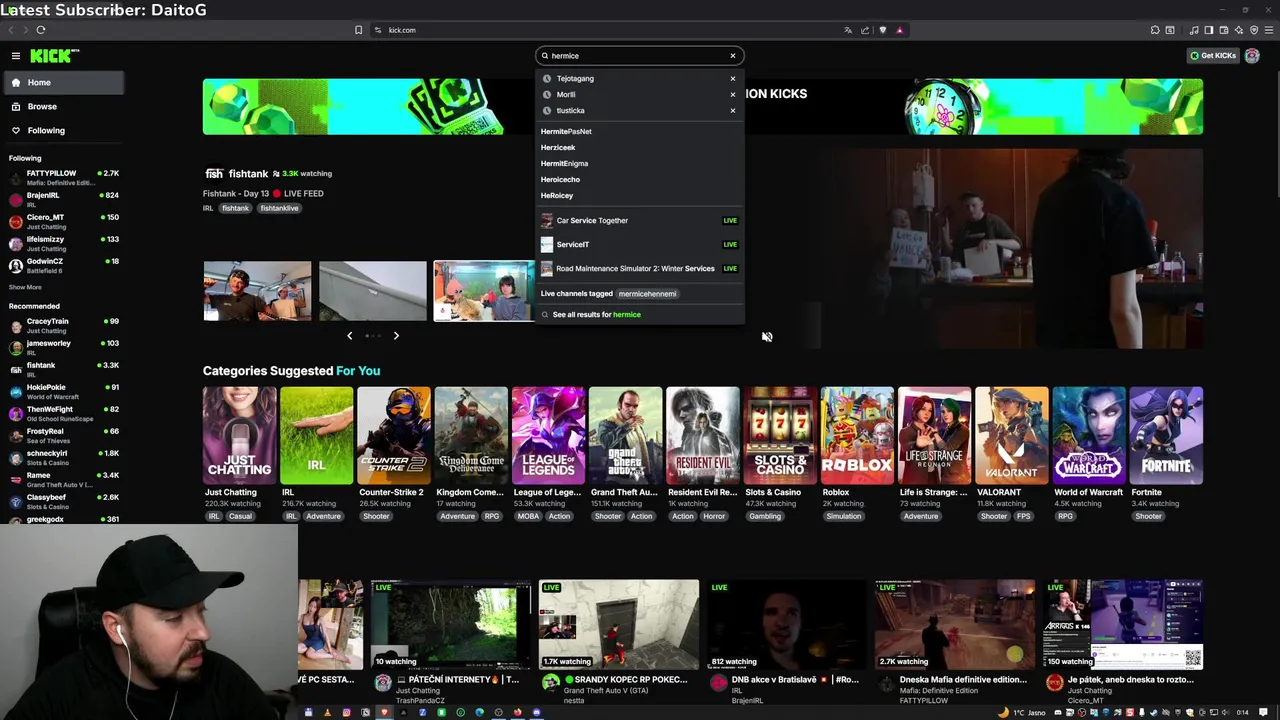This screenshot has width=1280, height=720.
Task: Click the Brave shields icon
Action: (882, 30)
